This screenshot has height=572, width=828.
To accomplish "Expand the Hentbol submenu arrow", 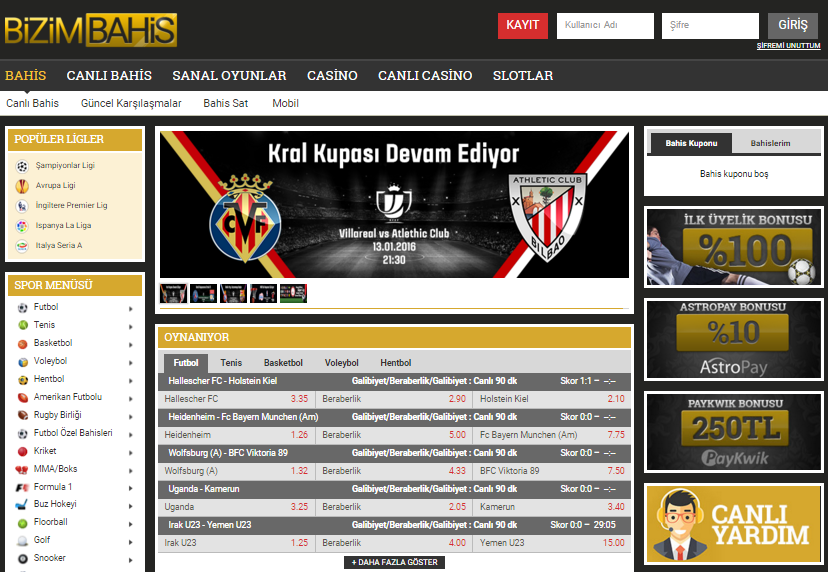I will 130,381.
